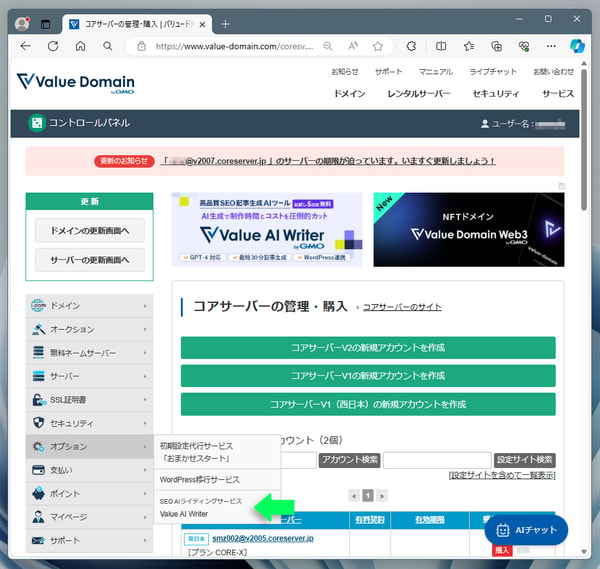Open the サービス top navigation menu
The image size is (600, 569).
pos(558,94)
